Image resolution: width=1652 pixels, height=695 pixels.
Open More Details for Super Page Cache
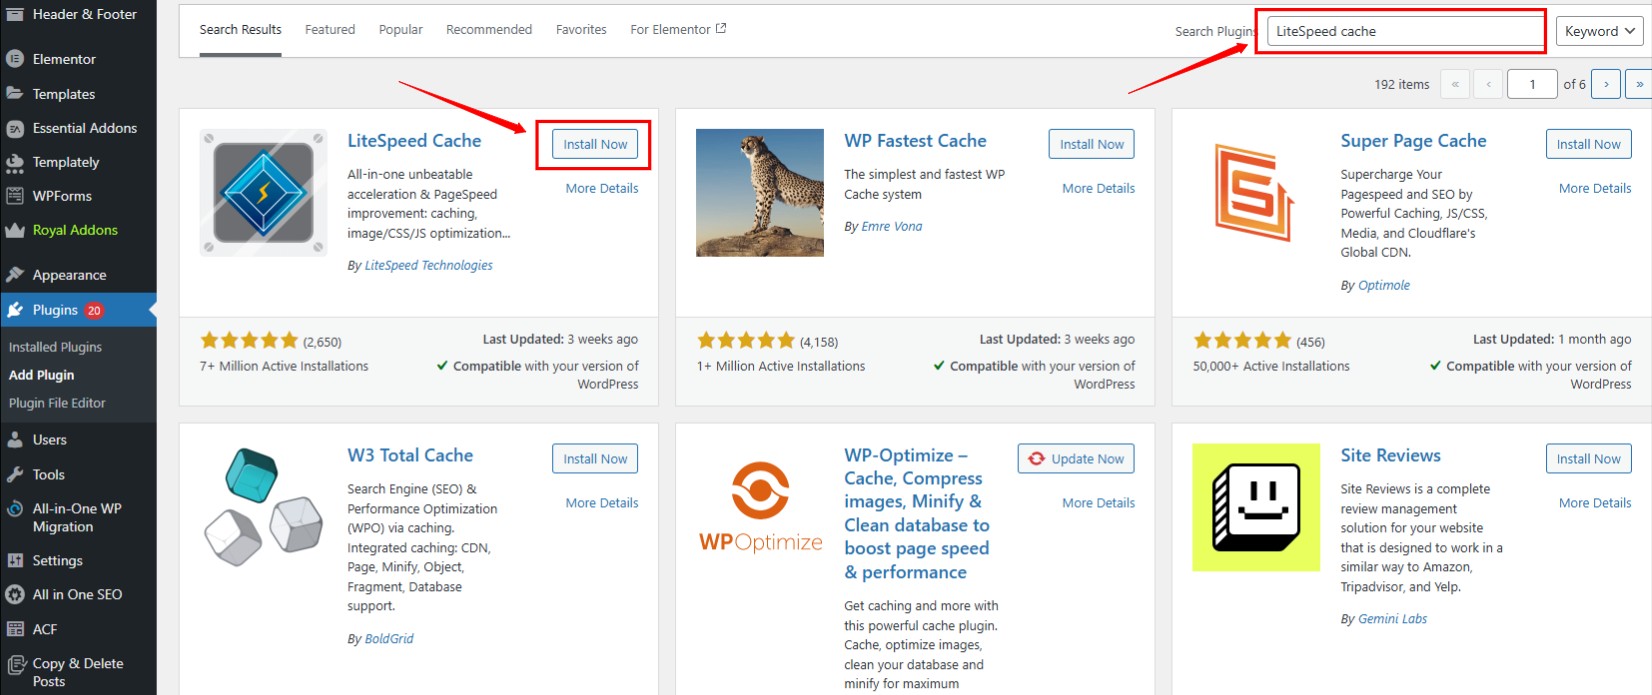coord(1595,188)
